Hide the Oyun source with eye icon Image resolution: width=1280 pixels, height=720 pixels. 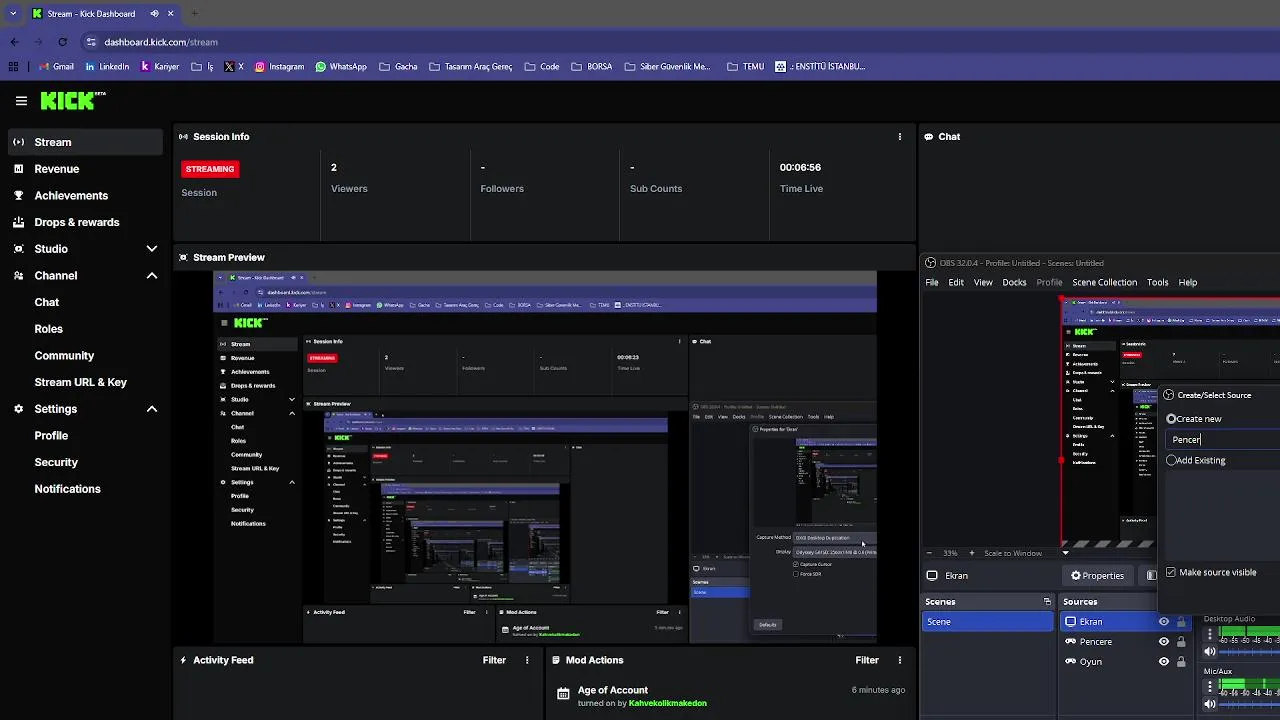tap(1164, 662)
